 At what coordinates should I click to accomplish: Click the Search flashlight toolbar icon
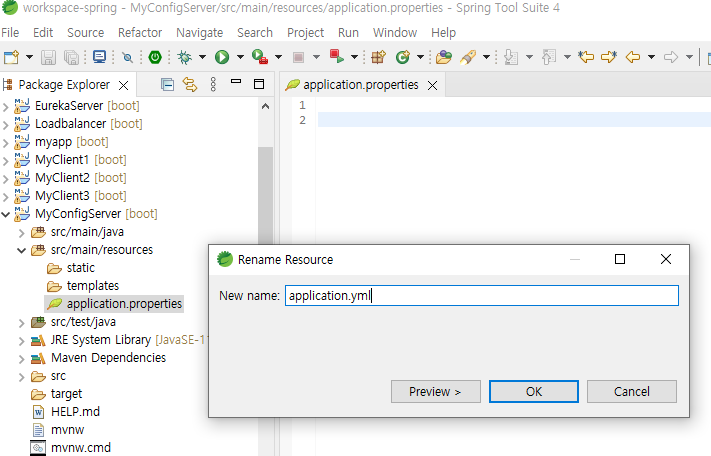click(468, 57)
